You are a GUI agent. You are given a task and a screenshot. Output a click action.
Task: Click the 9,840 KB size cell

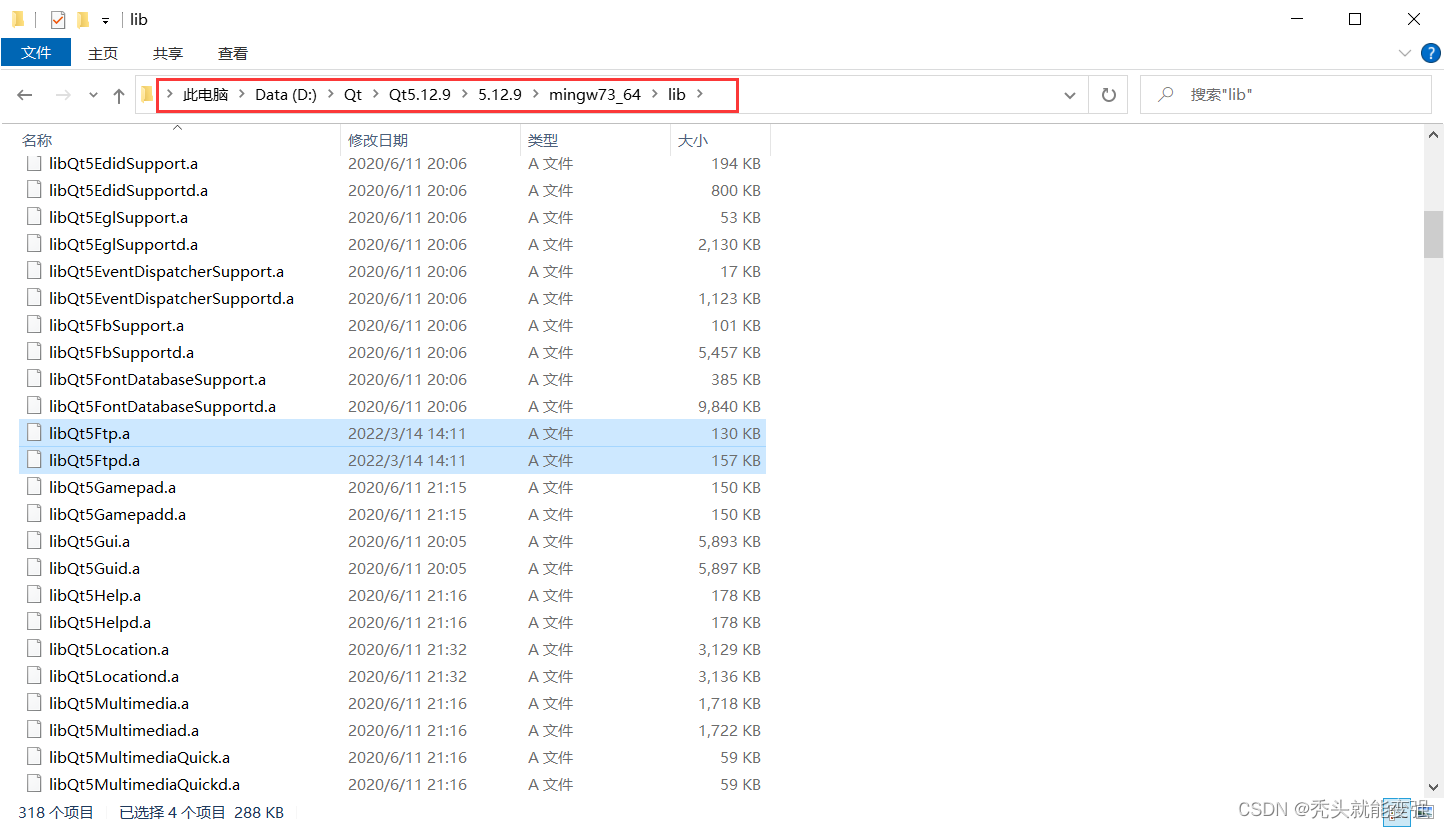click(x=730, y=406)
